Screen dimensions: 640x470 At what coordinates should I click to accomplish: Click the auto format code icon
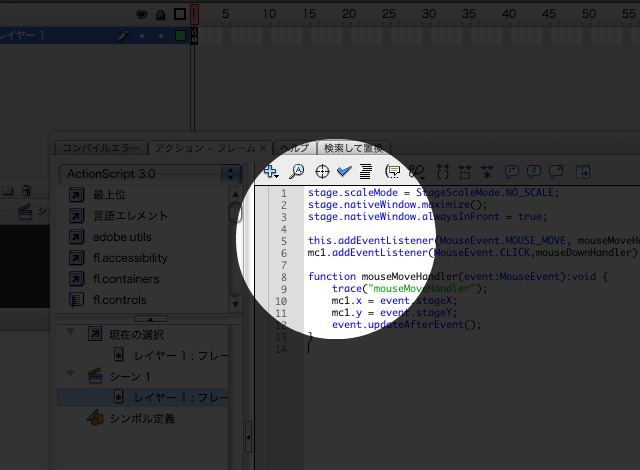tap(366, 171)
